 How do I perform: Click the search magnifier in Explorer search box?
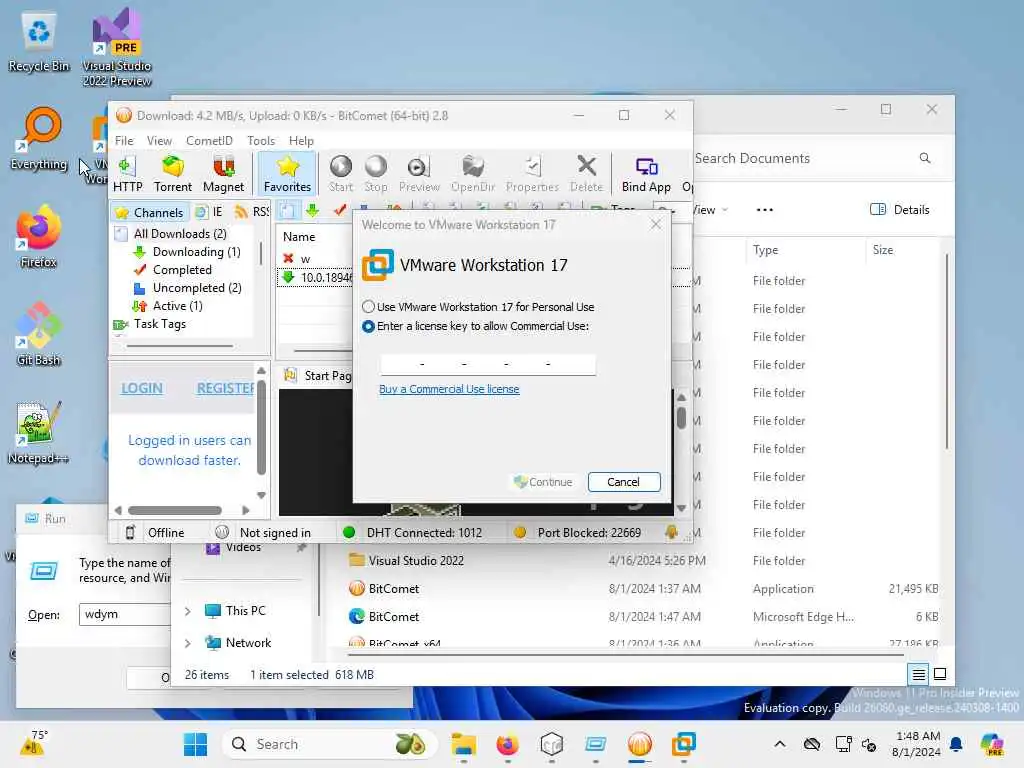point(925,158)
